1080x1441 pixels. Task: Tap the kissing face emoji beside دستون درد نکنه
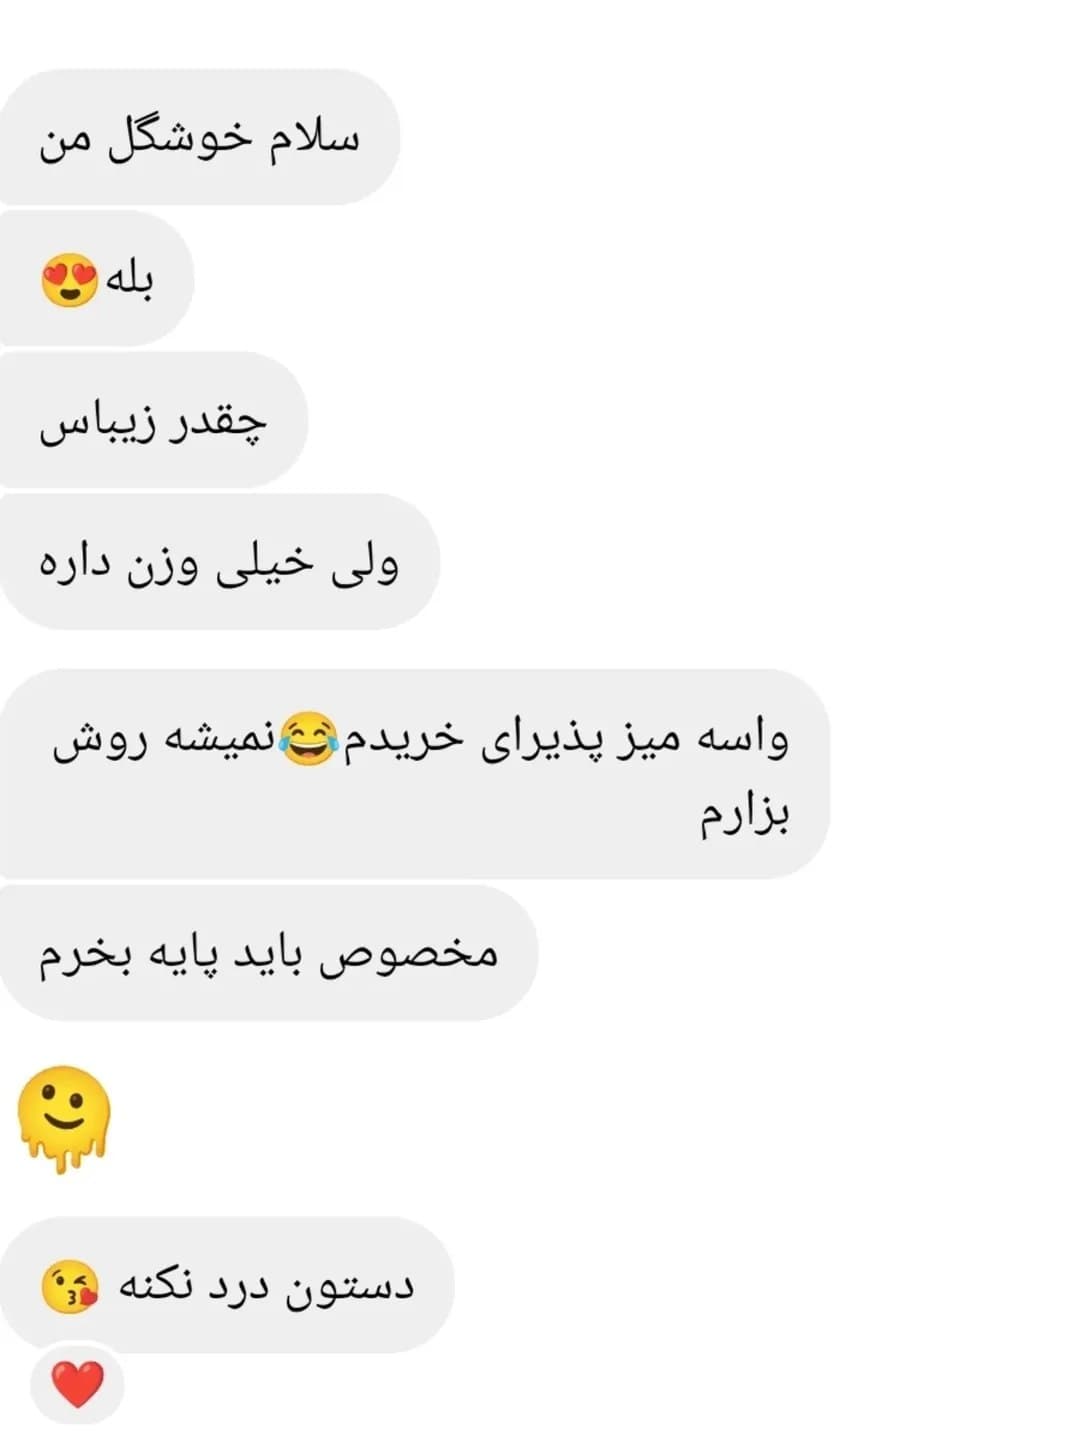click(x=69, y=1286)
